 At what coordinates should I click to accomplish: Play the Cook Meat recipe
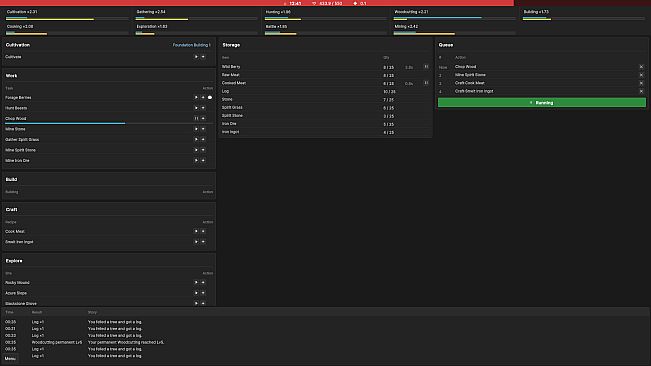coord(196,231)
